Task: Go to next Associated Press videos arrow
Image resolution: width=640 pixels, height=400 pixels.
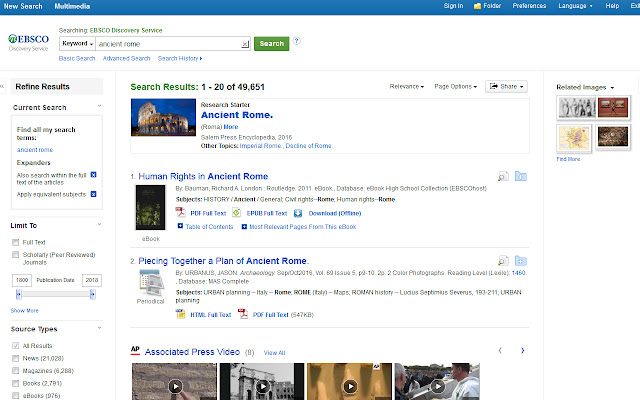Action: 522,350
